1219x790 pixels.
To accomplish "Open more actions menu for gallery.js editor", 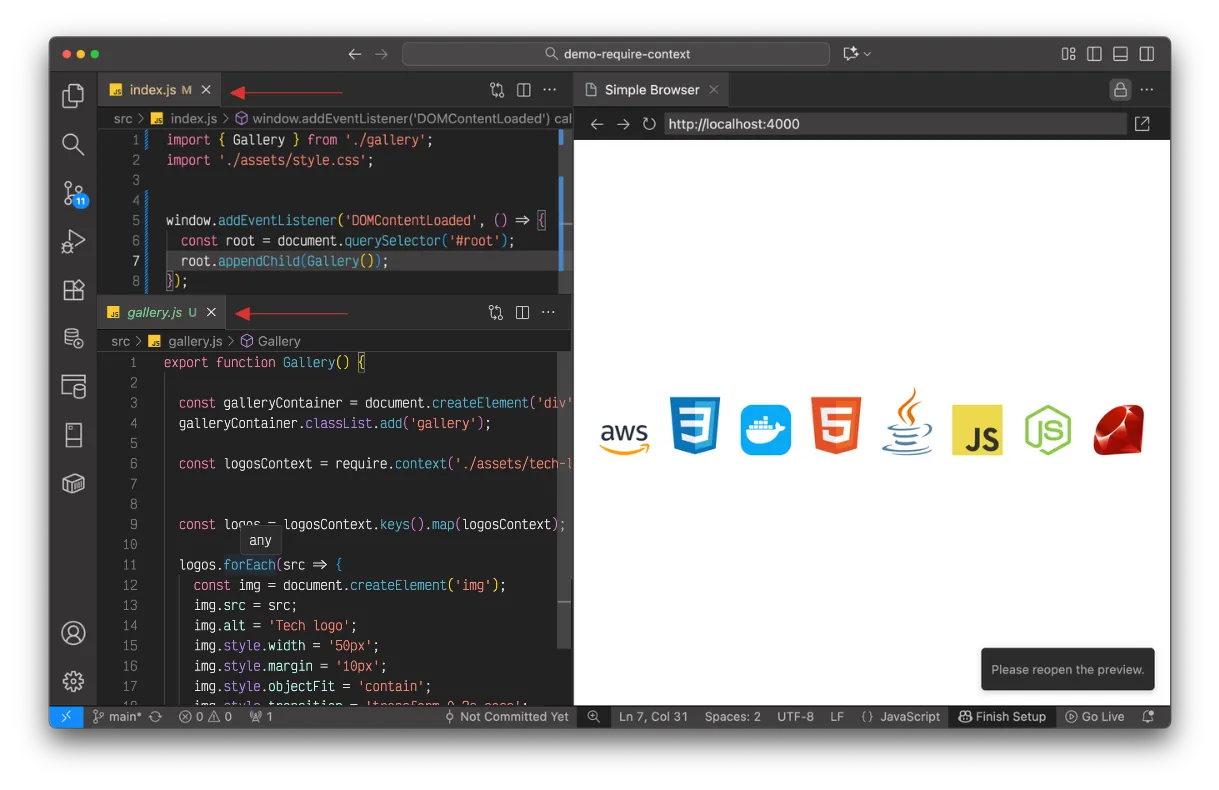I will coord(548,312).
